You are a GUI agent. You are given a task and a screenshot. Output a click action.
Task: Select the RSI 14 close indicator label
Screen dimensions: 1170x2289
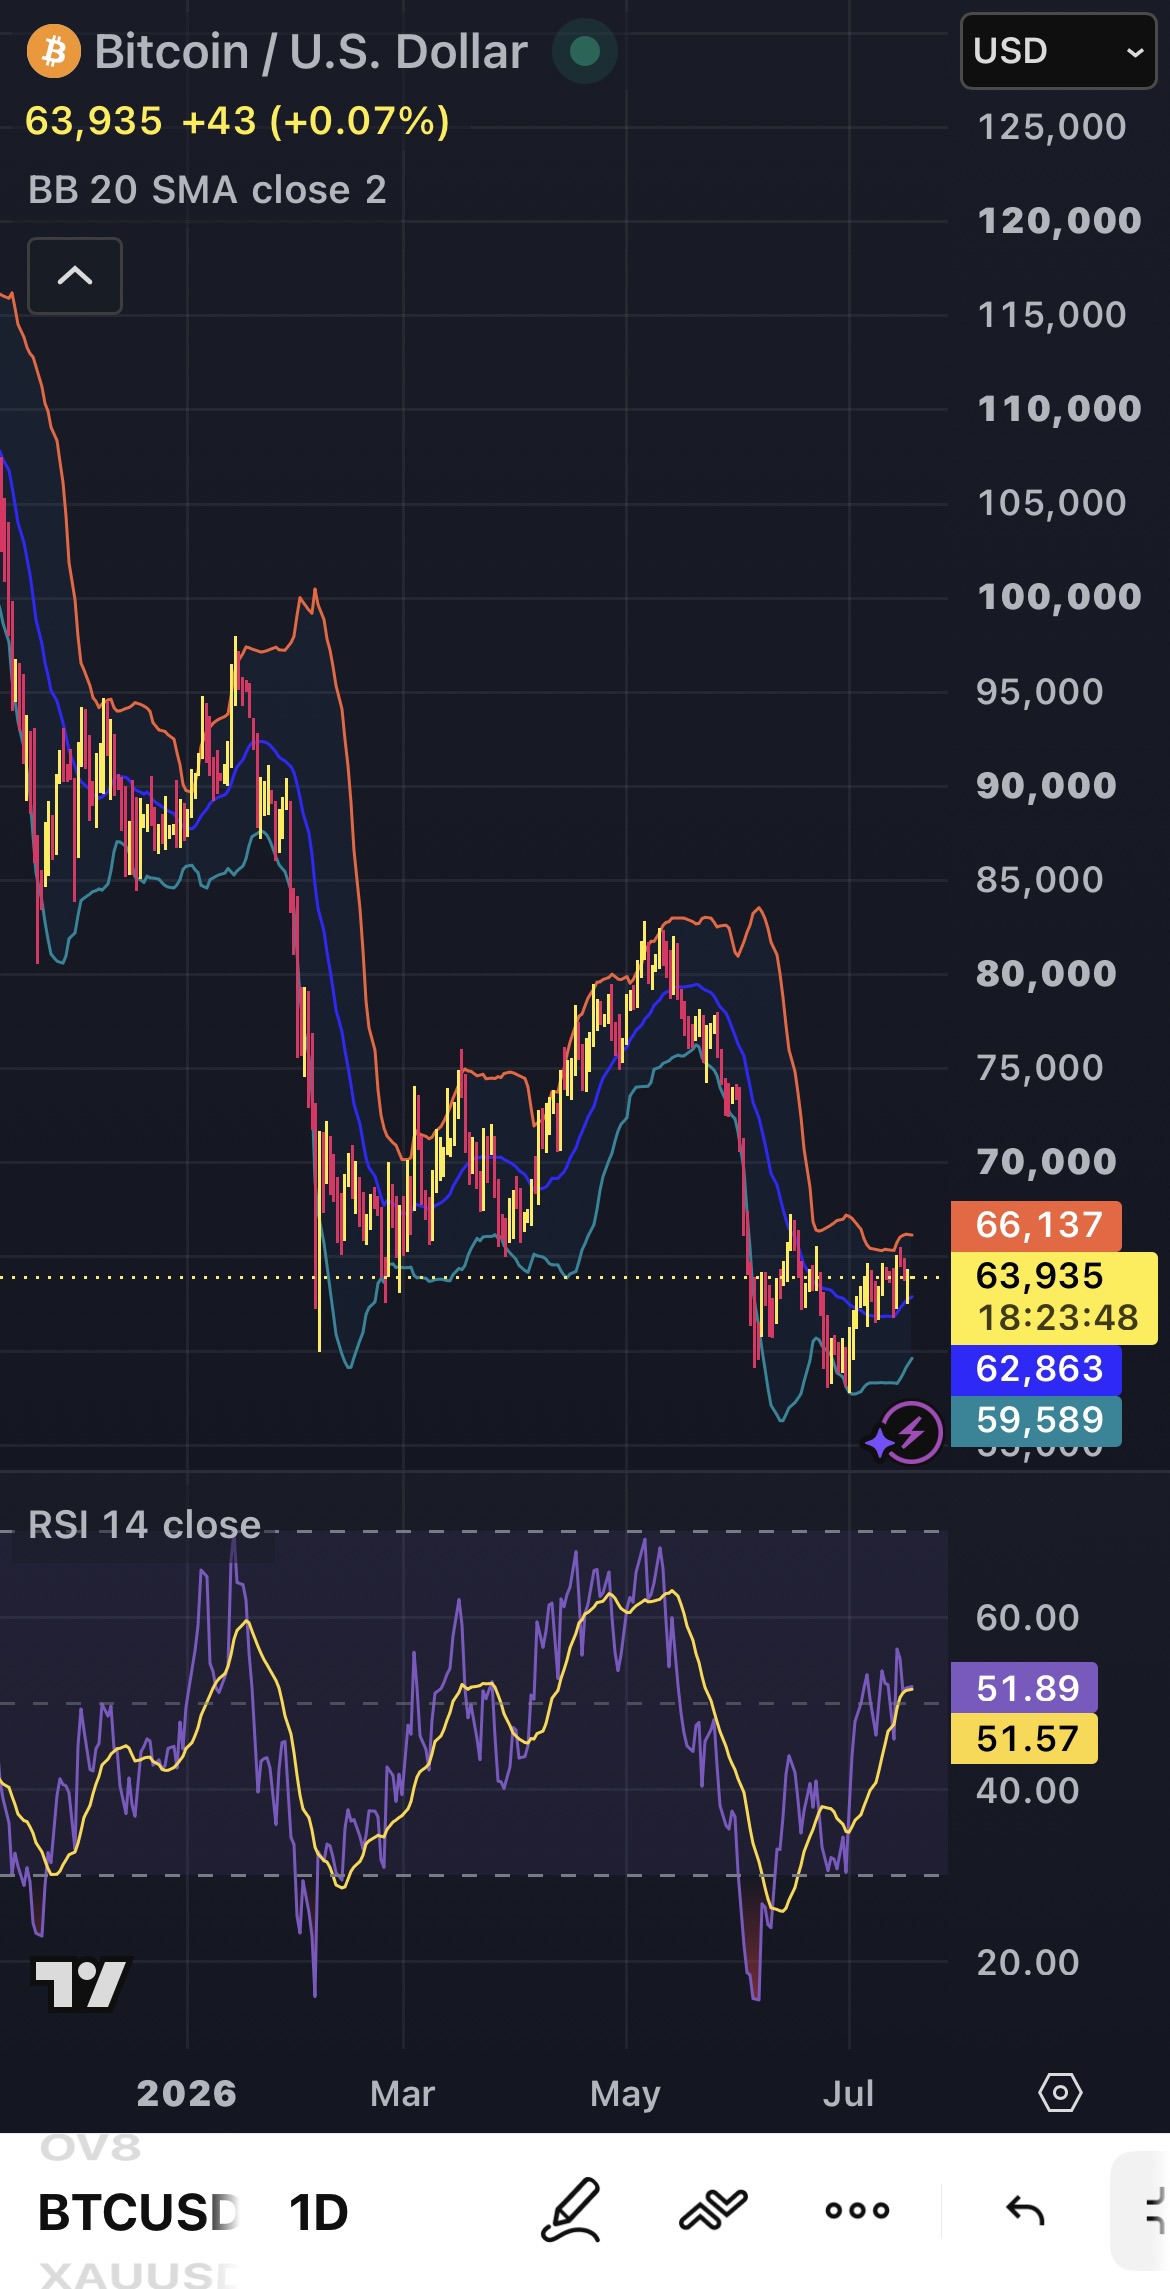[144, 1525]
